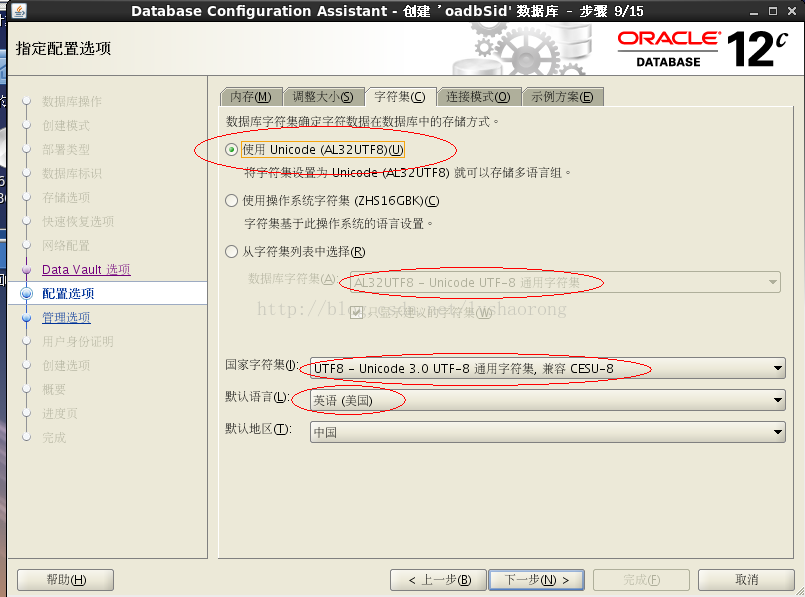This screenshot has width=805, height=597.
Task: Click the 管理选项 step bullet icon
Action: coord(26,318)
